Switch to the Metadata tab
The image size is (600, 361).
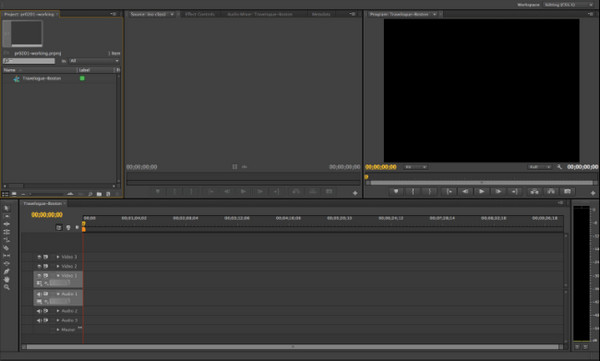[x=321, y=14]
